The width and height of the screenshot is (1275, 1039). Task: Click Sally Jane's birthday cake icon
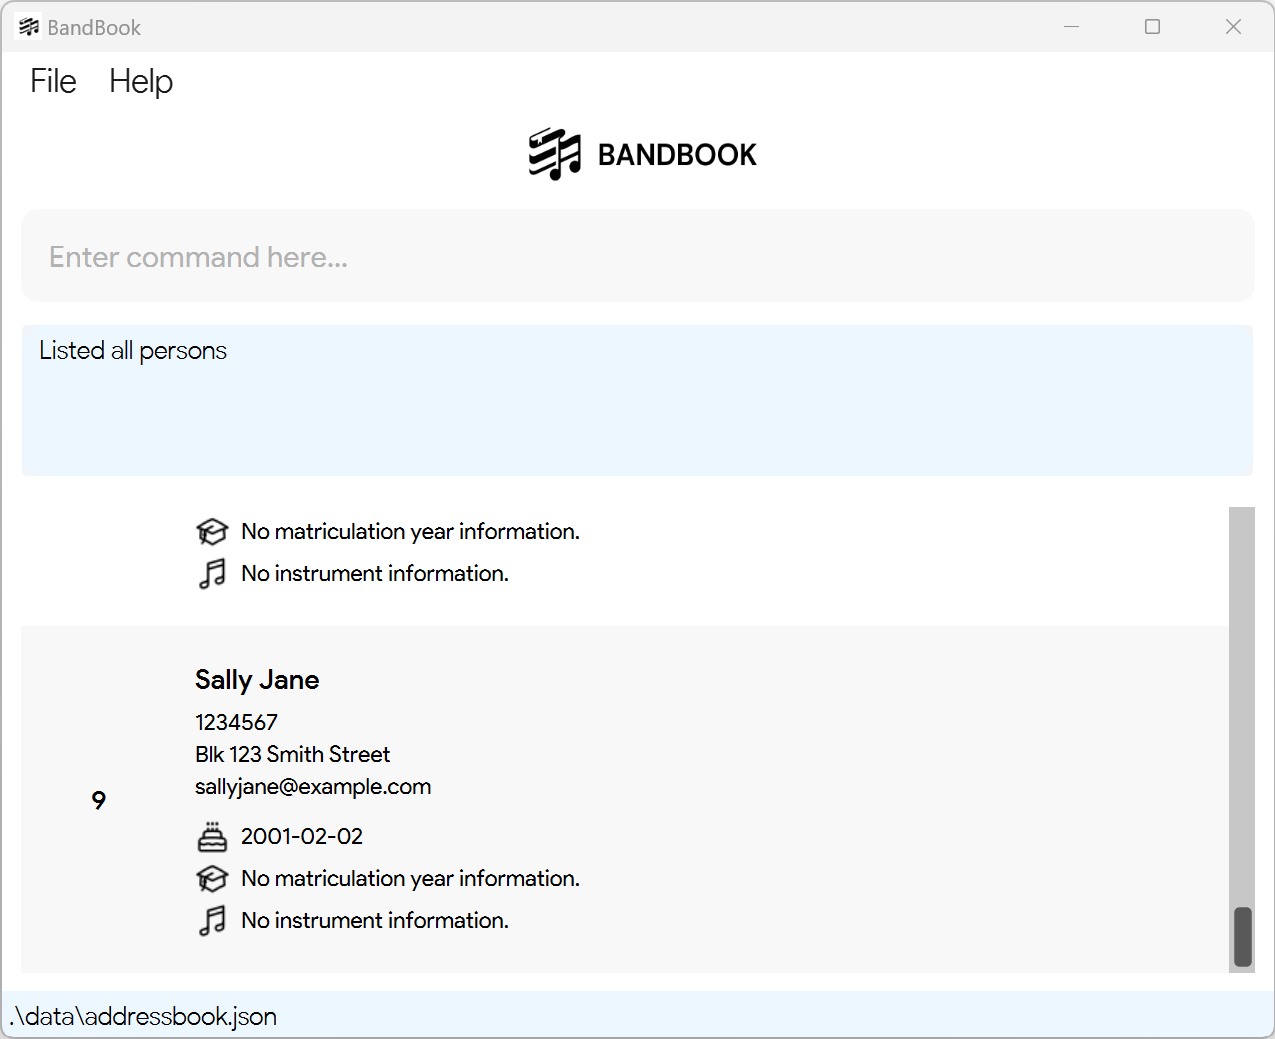pyautogui.click(x=212, y=836)
